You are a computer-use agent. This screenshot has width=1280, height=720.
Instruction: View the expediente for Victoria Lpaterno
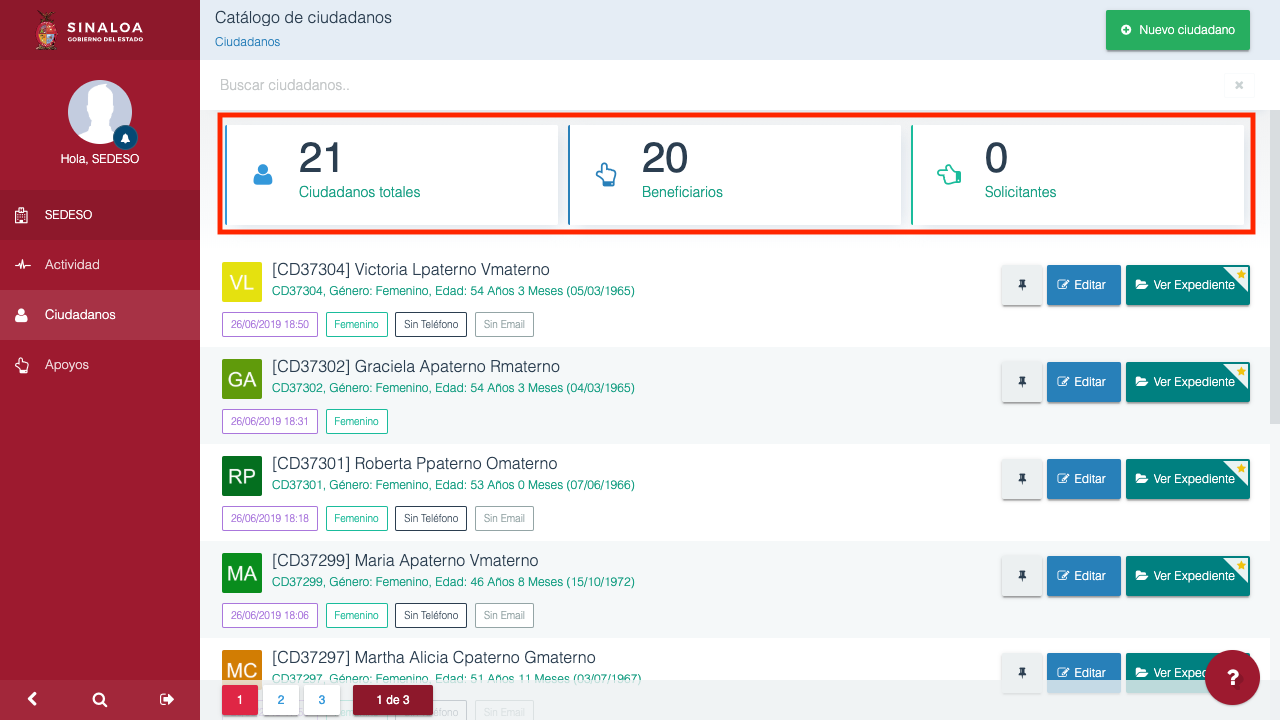[x=1188, y=285]
